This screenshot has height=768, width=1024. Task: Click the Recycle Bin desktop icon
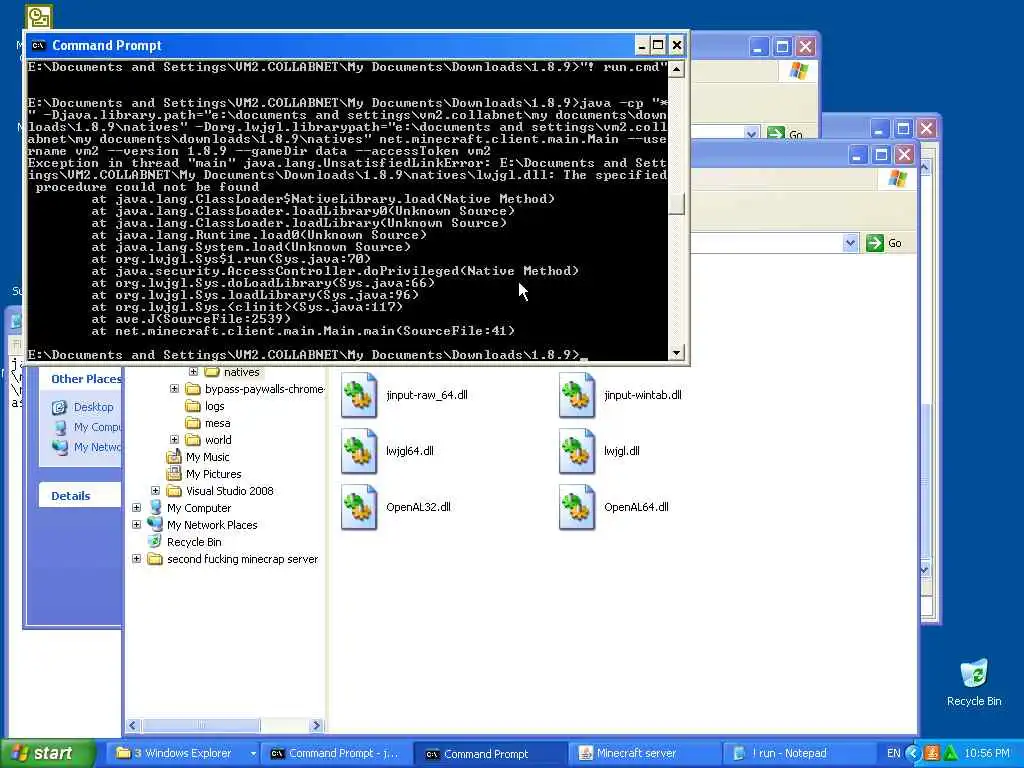tap(973, 674)
